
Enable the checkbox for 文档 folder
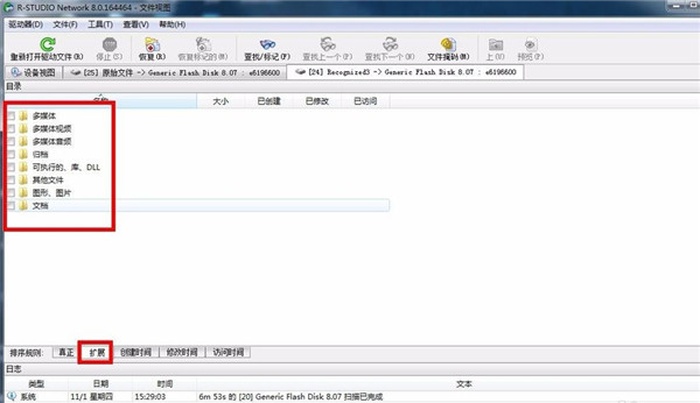coord(11,206)
